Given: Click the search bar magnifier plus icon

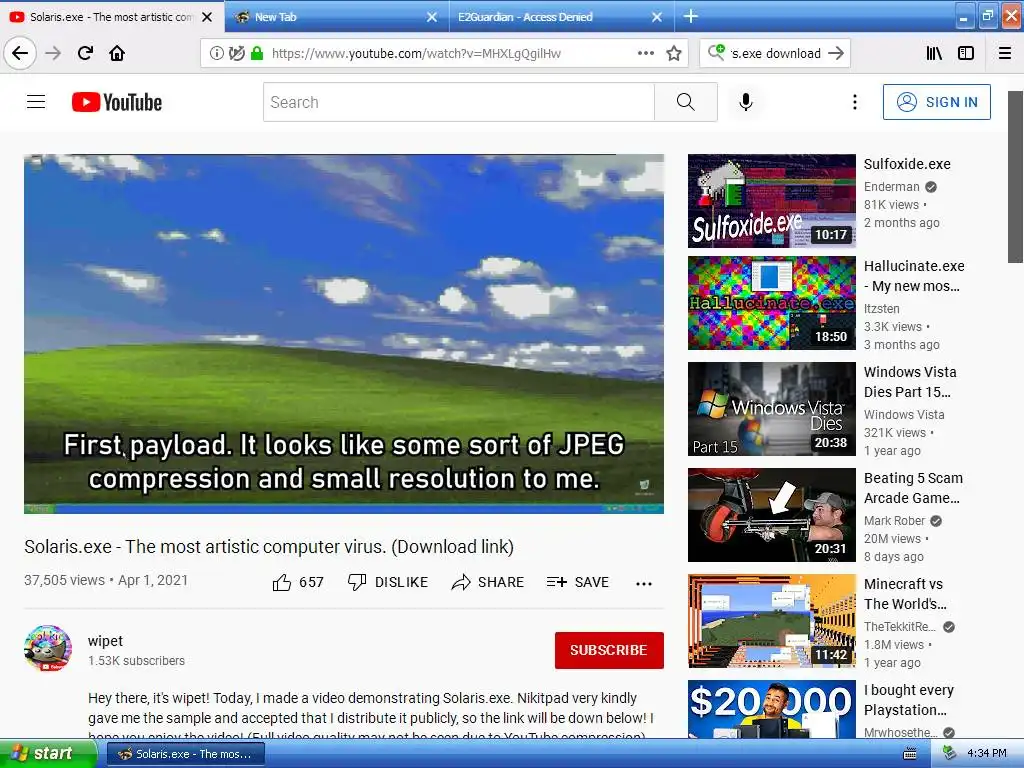Looking at the screenshot, I should (716, 52).
